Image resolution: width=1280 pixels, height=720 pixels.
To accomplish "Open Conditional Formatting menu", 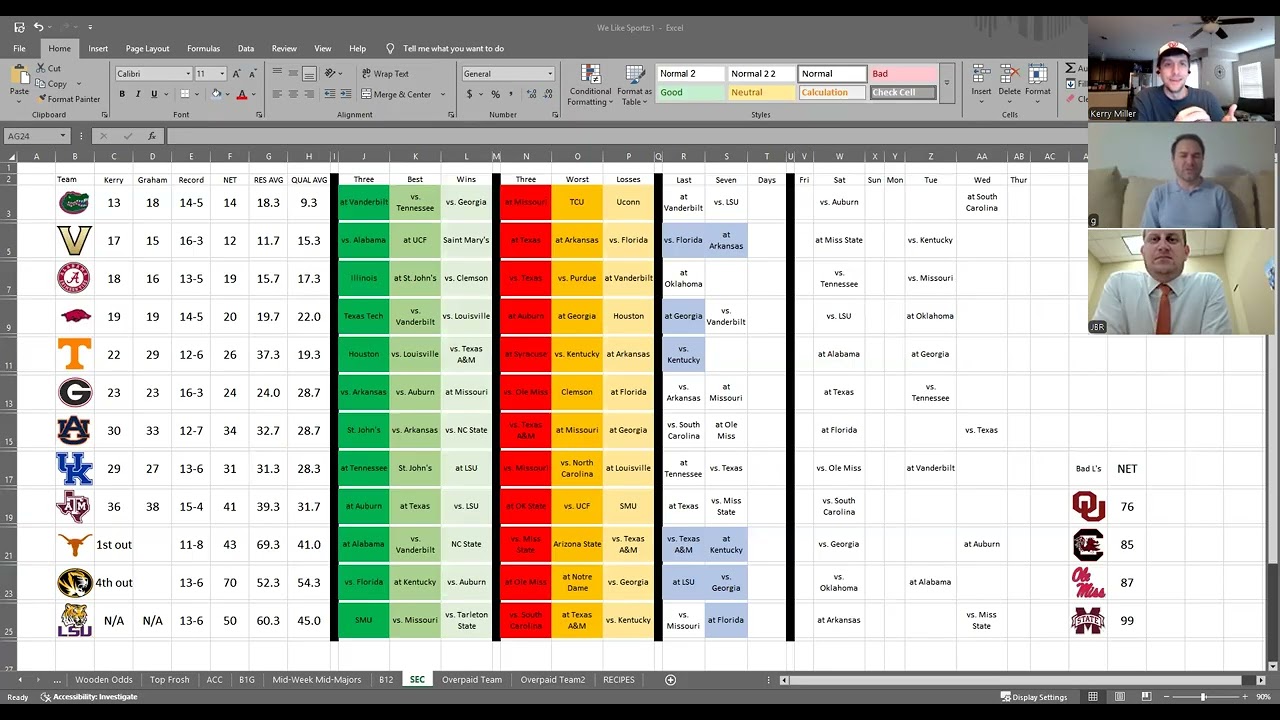I will tap(590, 86).
